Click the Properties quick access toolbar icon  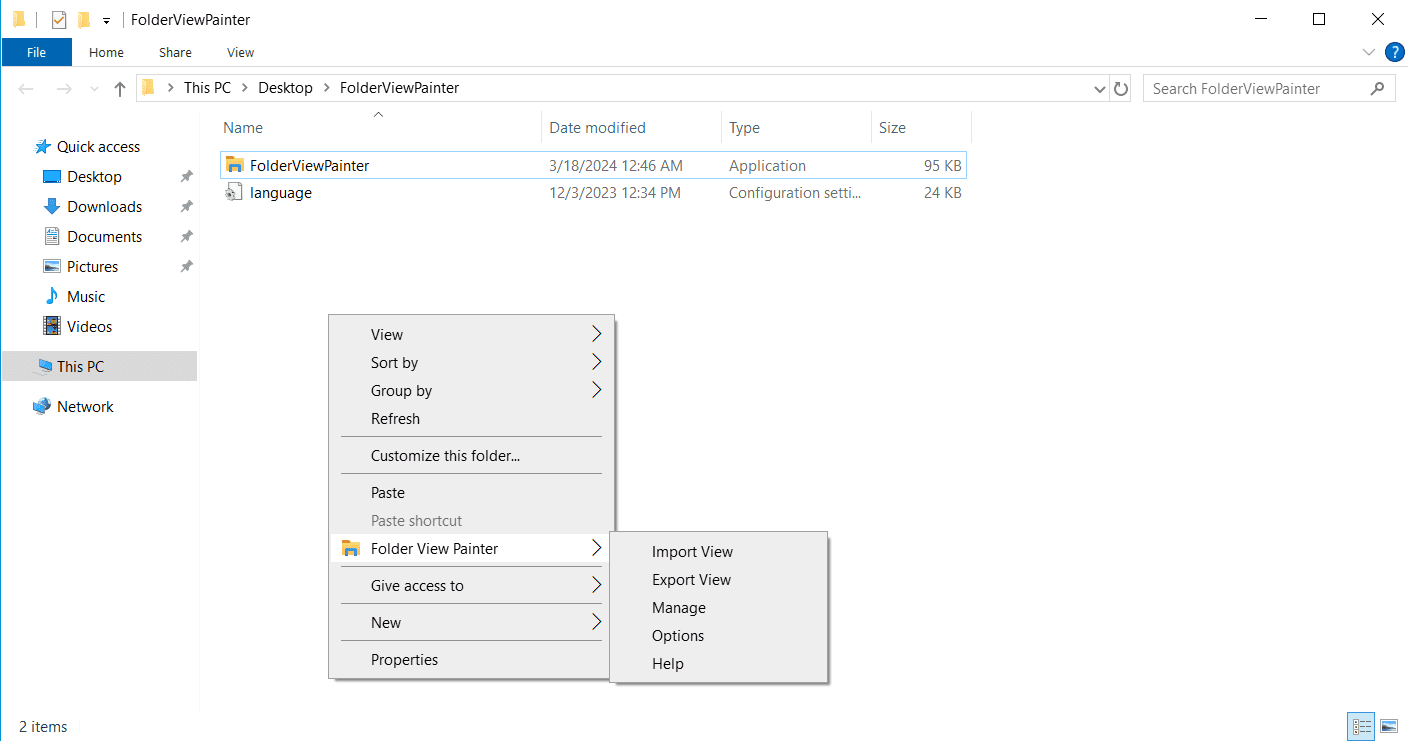[x=59, y=20]
